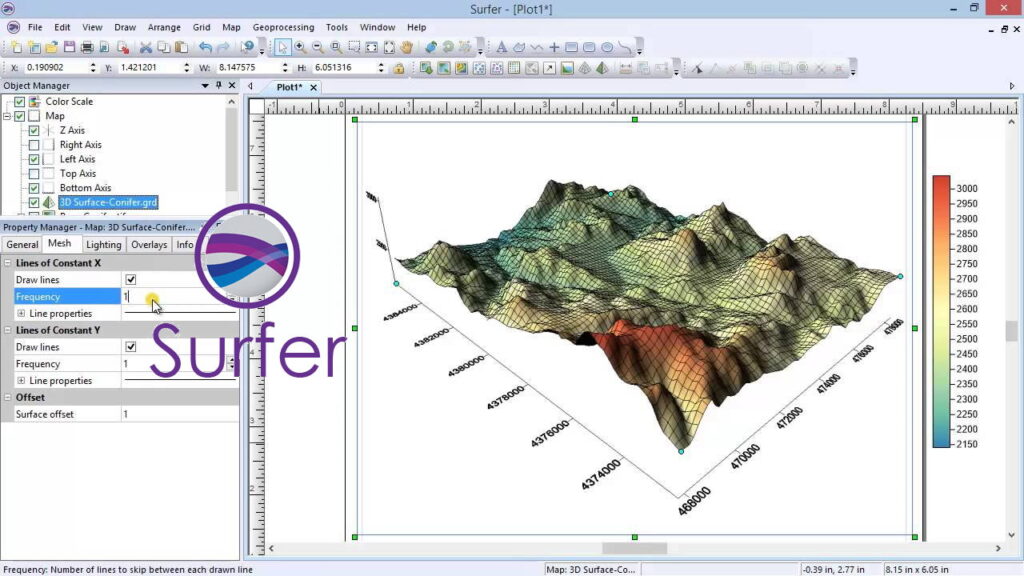
Task: Enable the Right Axis checkbox
Action: (34, 145)
